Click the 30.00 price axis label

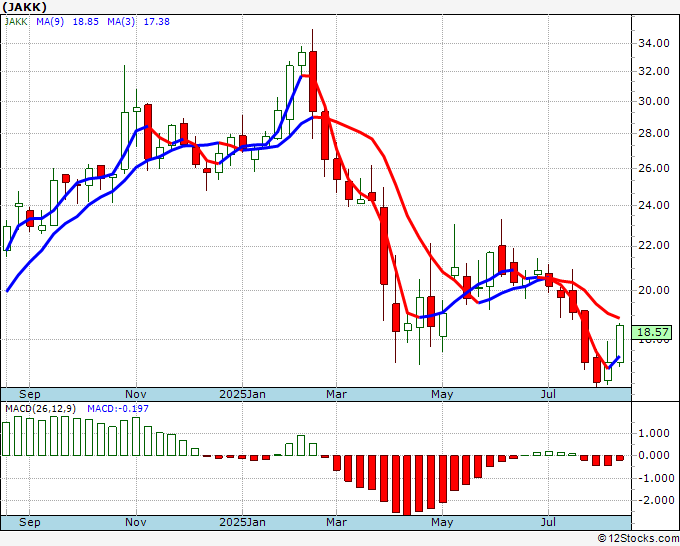tap(654, 101)
